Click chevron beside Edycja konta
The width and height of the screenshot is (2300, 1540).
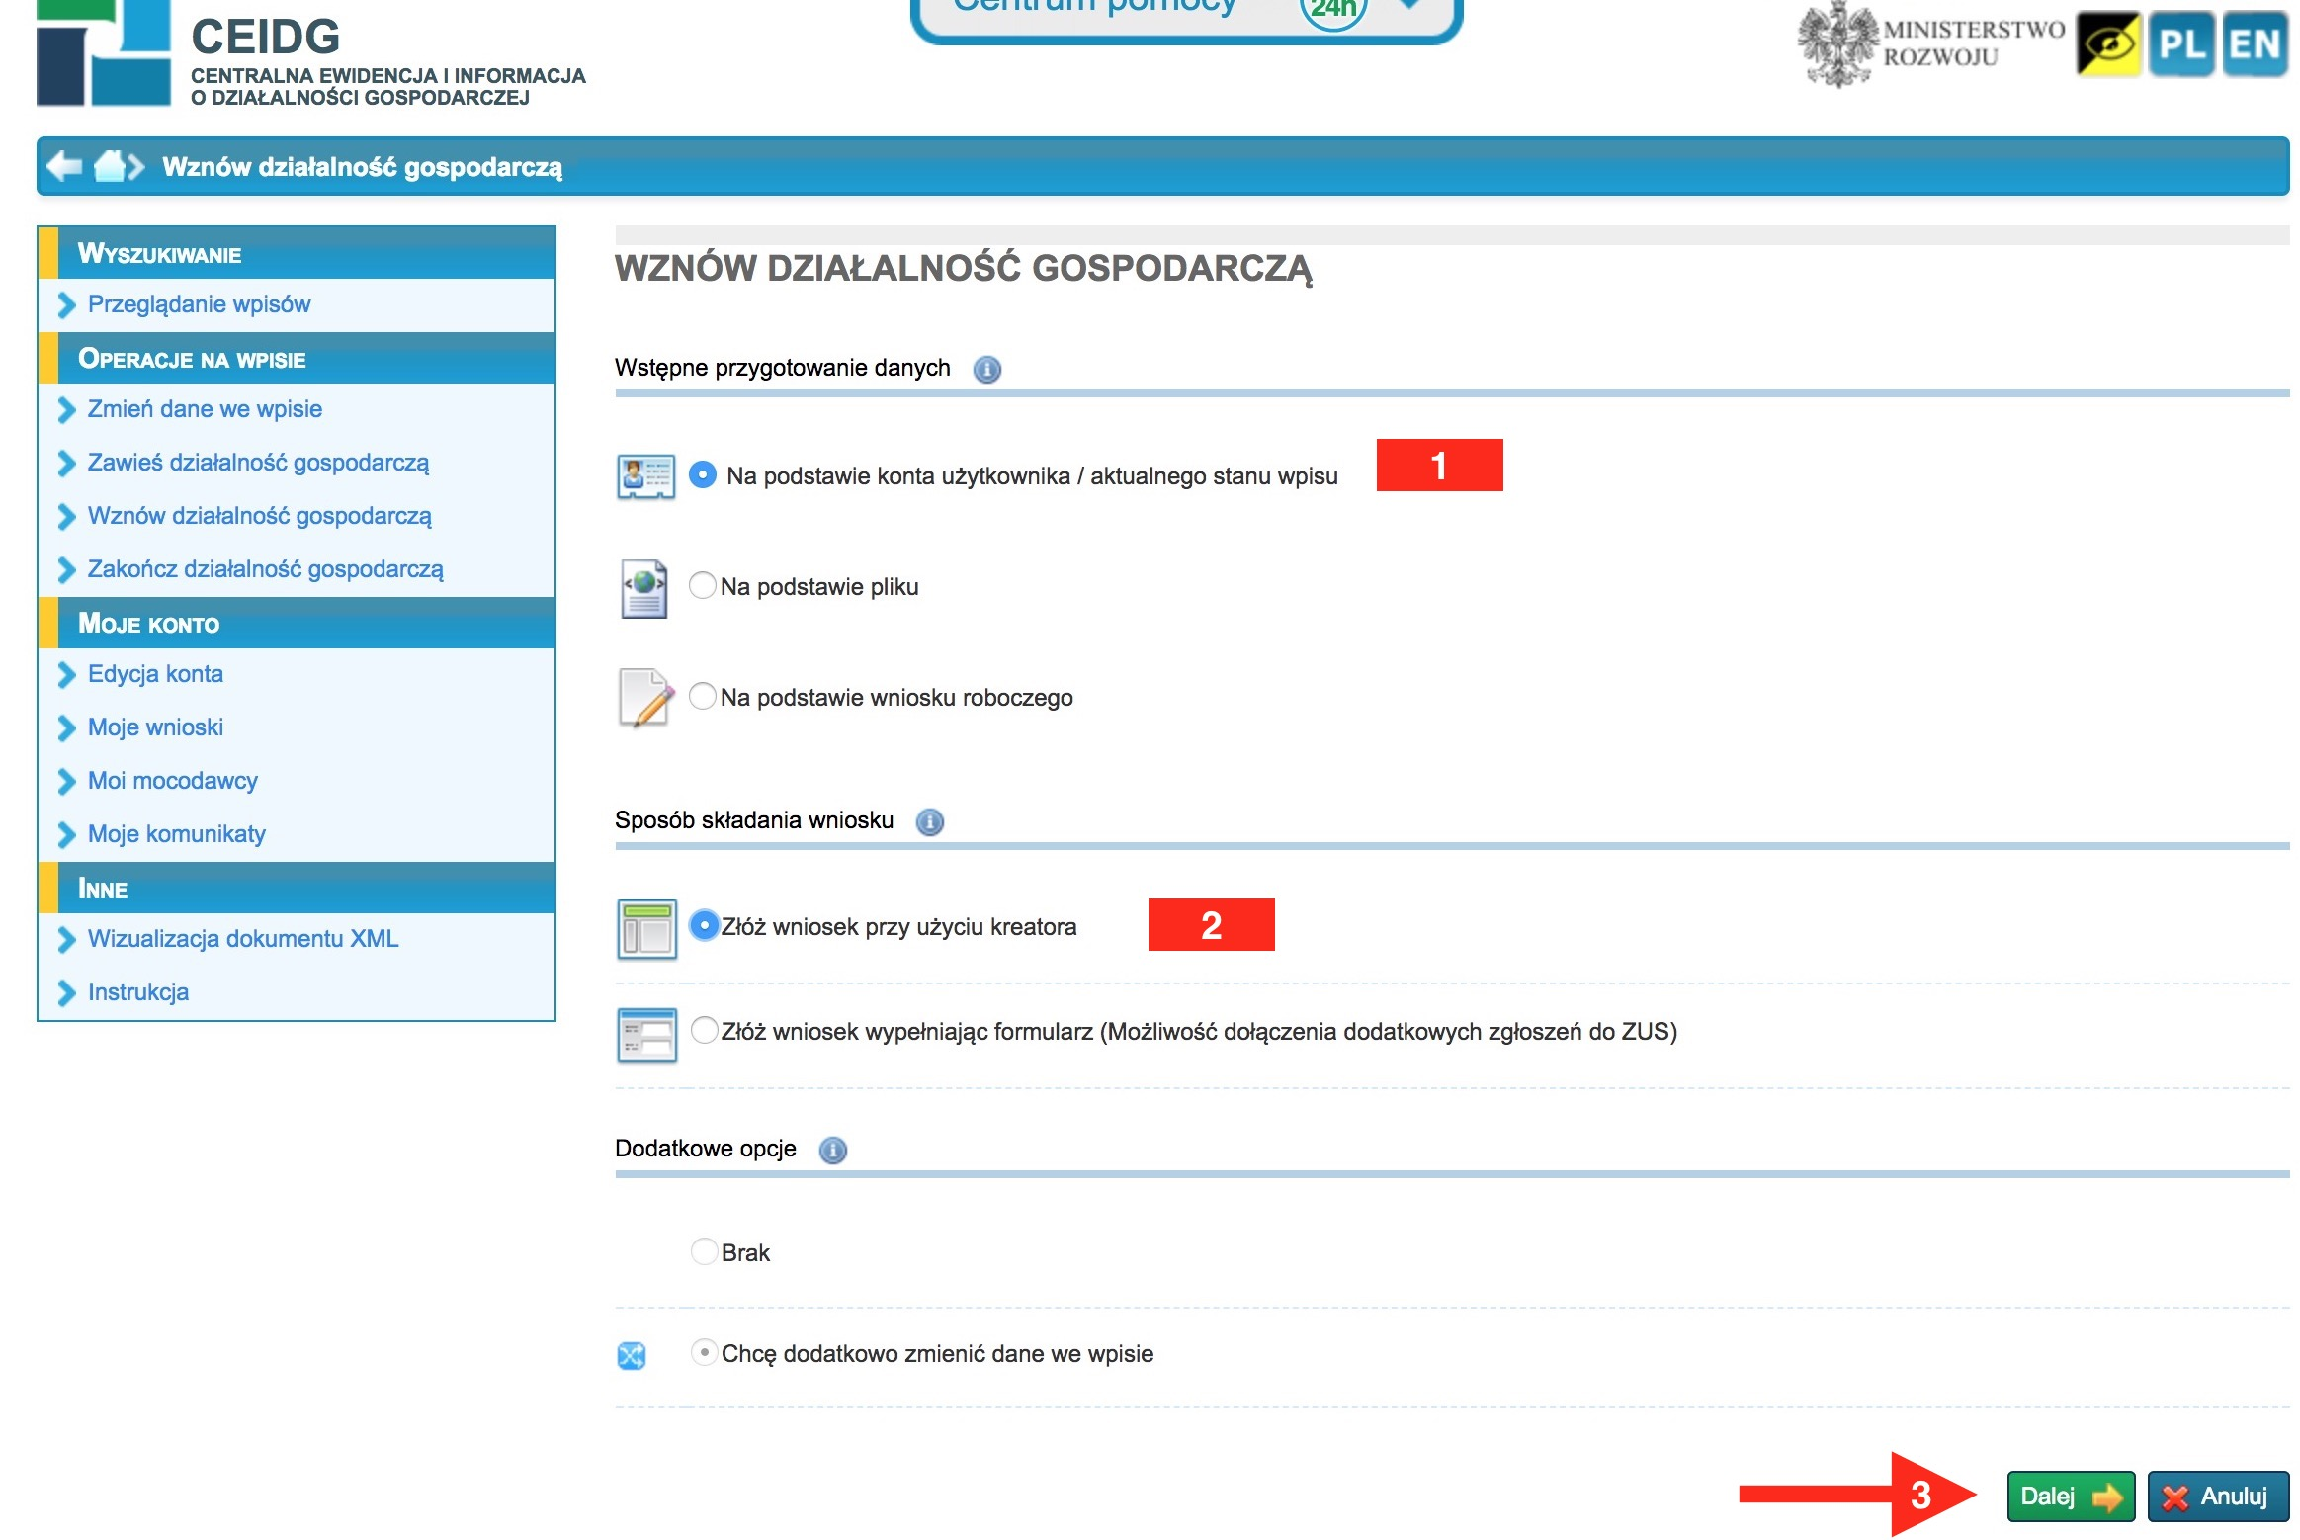tap(67, 675)
